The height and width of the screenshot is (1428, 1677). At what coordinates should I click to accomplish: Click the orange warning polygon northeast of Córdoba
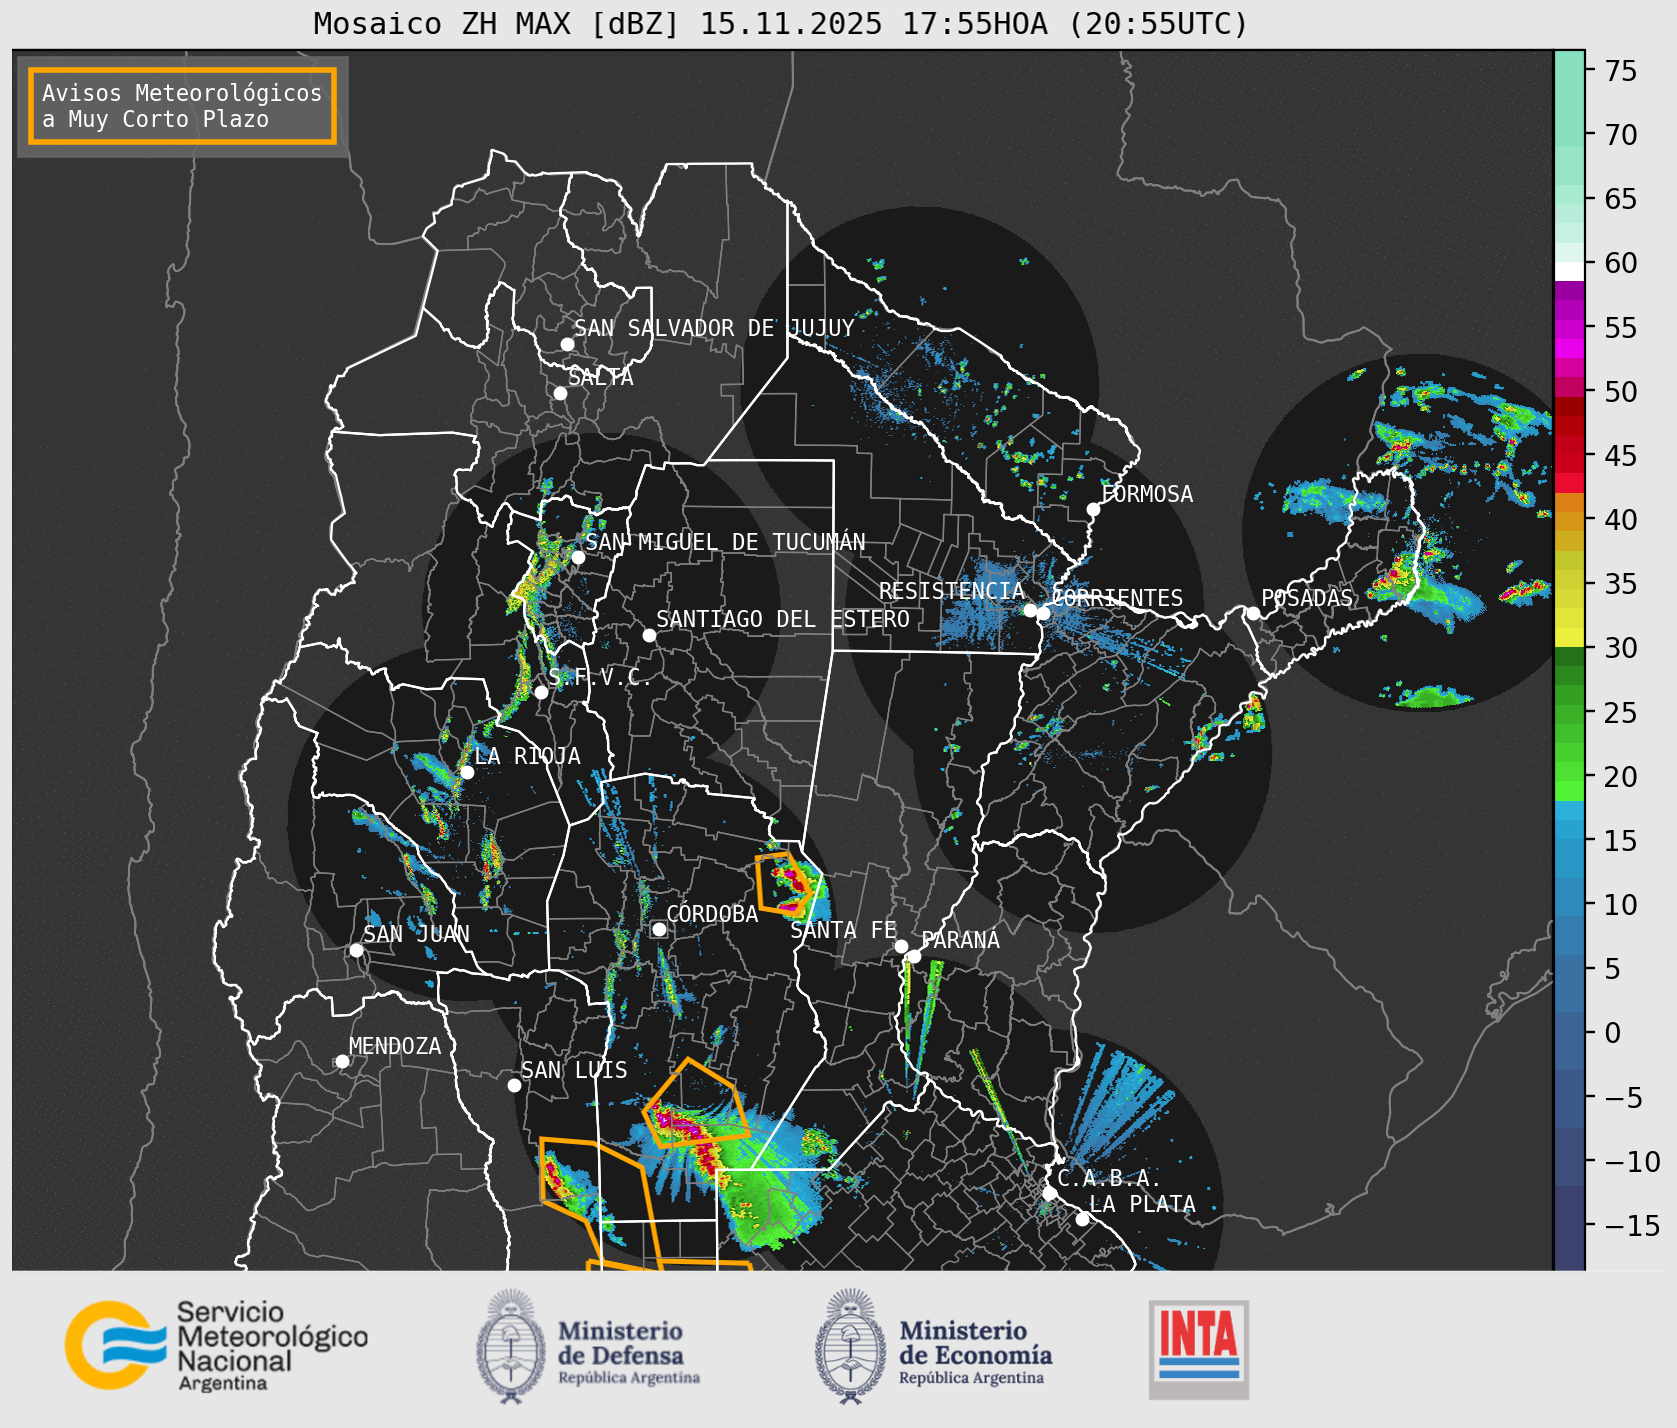click(x=783, y=884)
